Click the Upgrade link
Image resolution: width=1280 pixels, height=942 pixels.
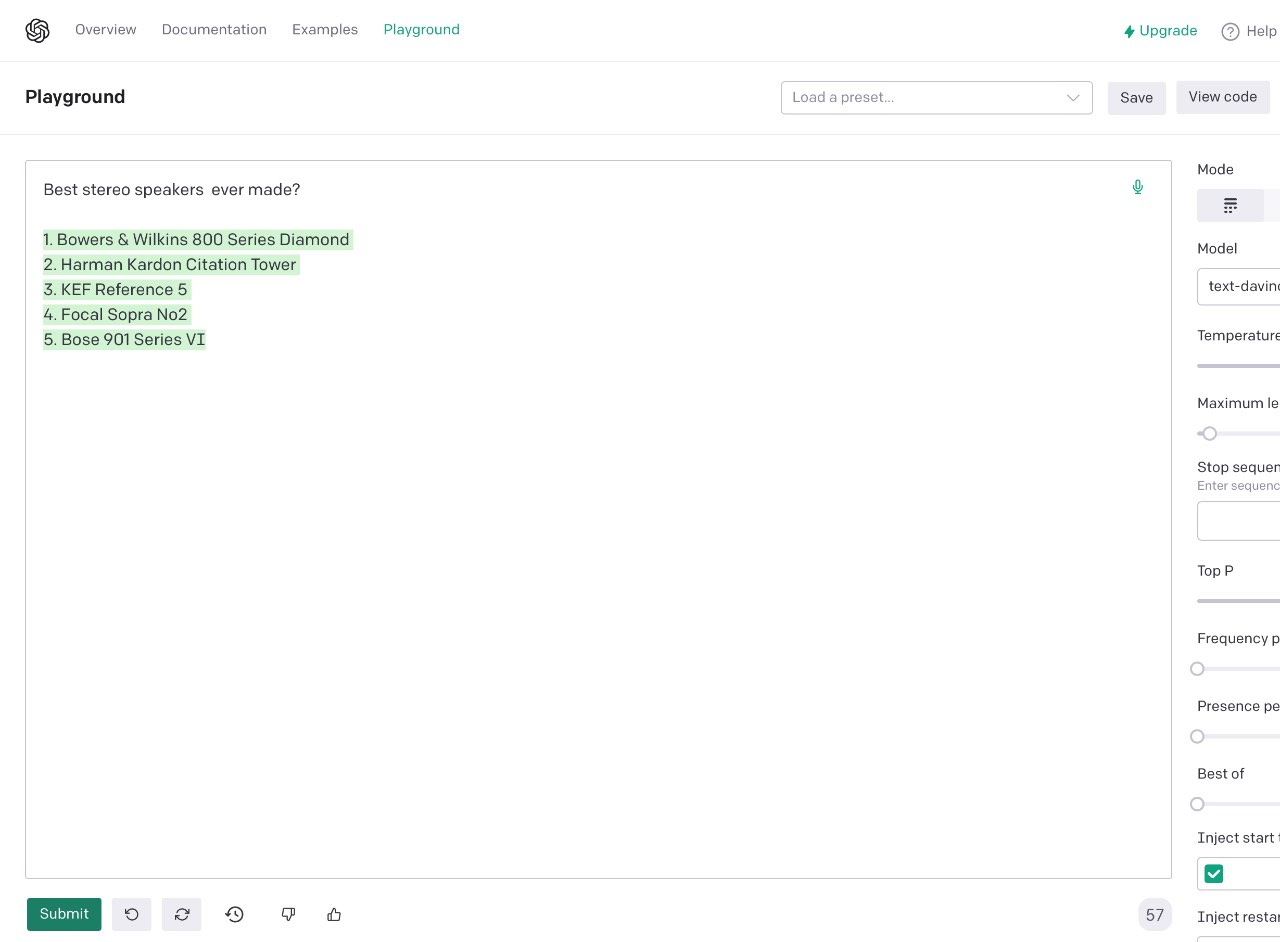(x=1160, y=31)
